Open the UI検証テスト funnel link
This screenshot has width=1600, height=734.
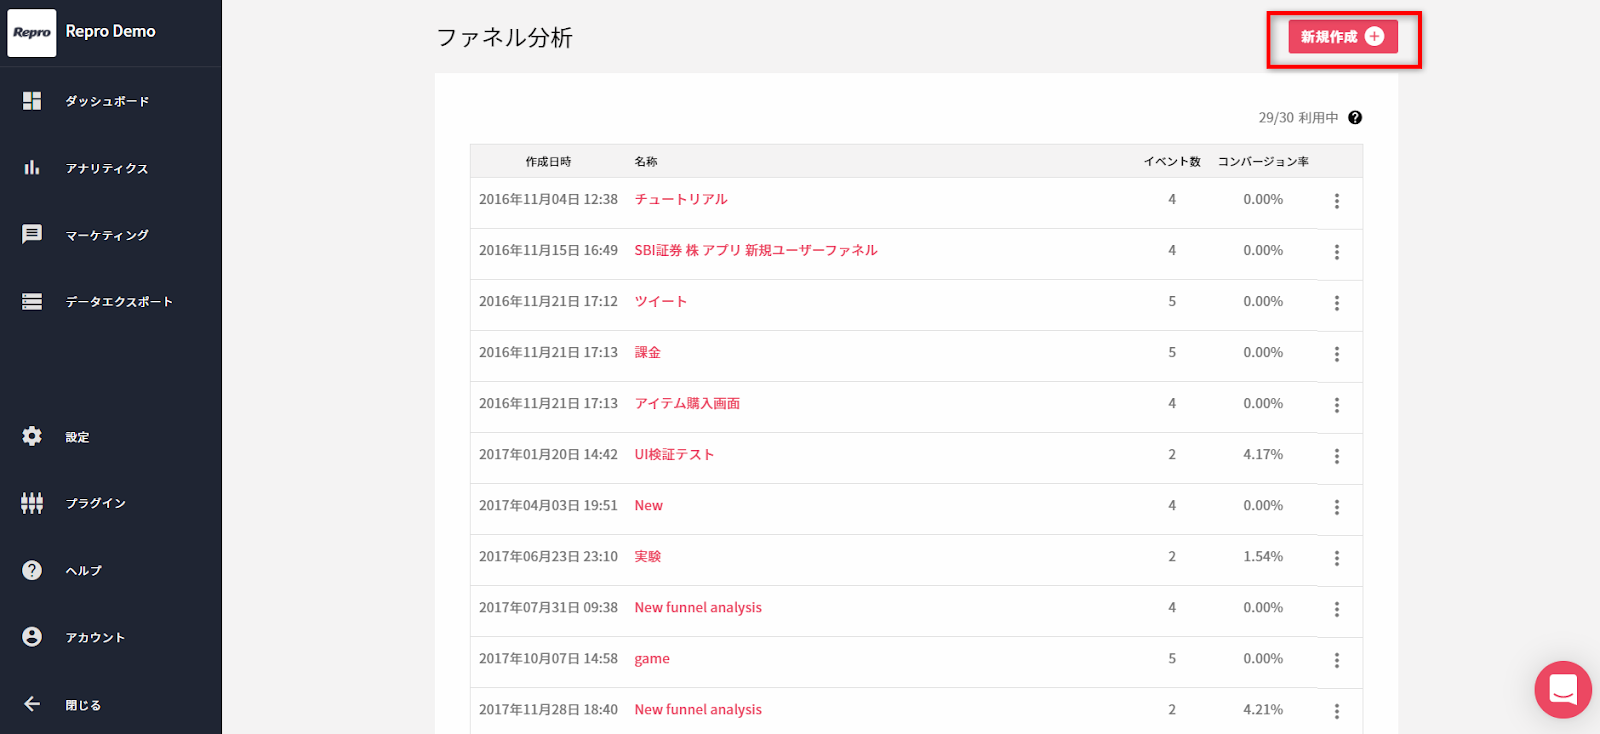point(674,454)
